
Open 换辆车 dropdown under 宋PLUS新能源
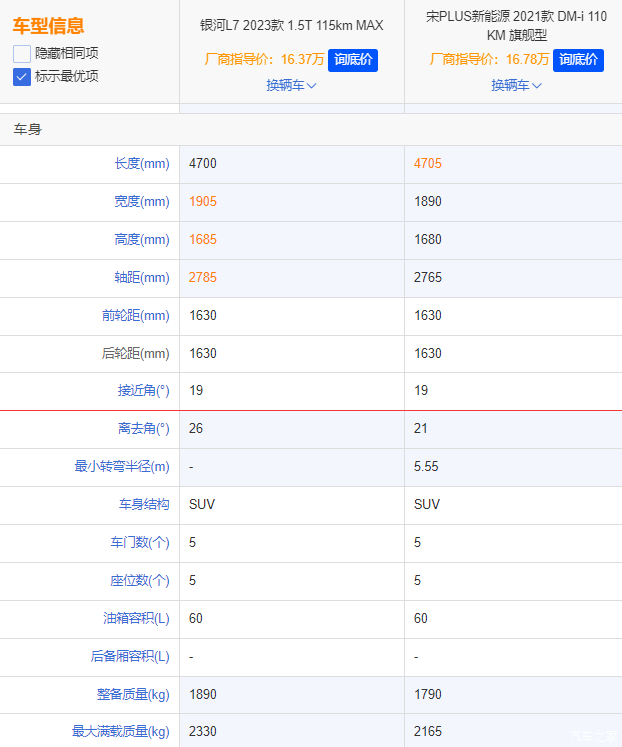(x=516, y=85)
